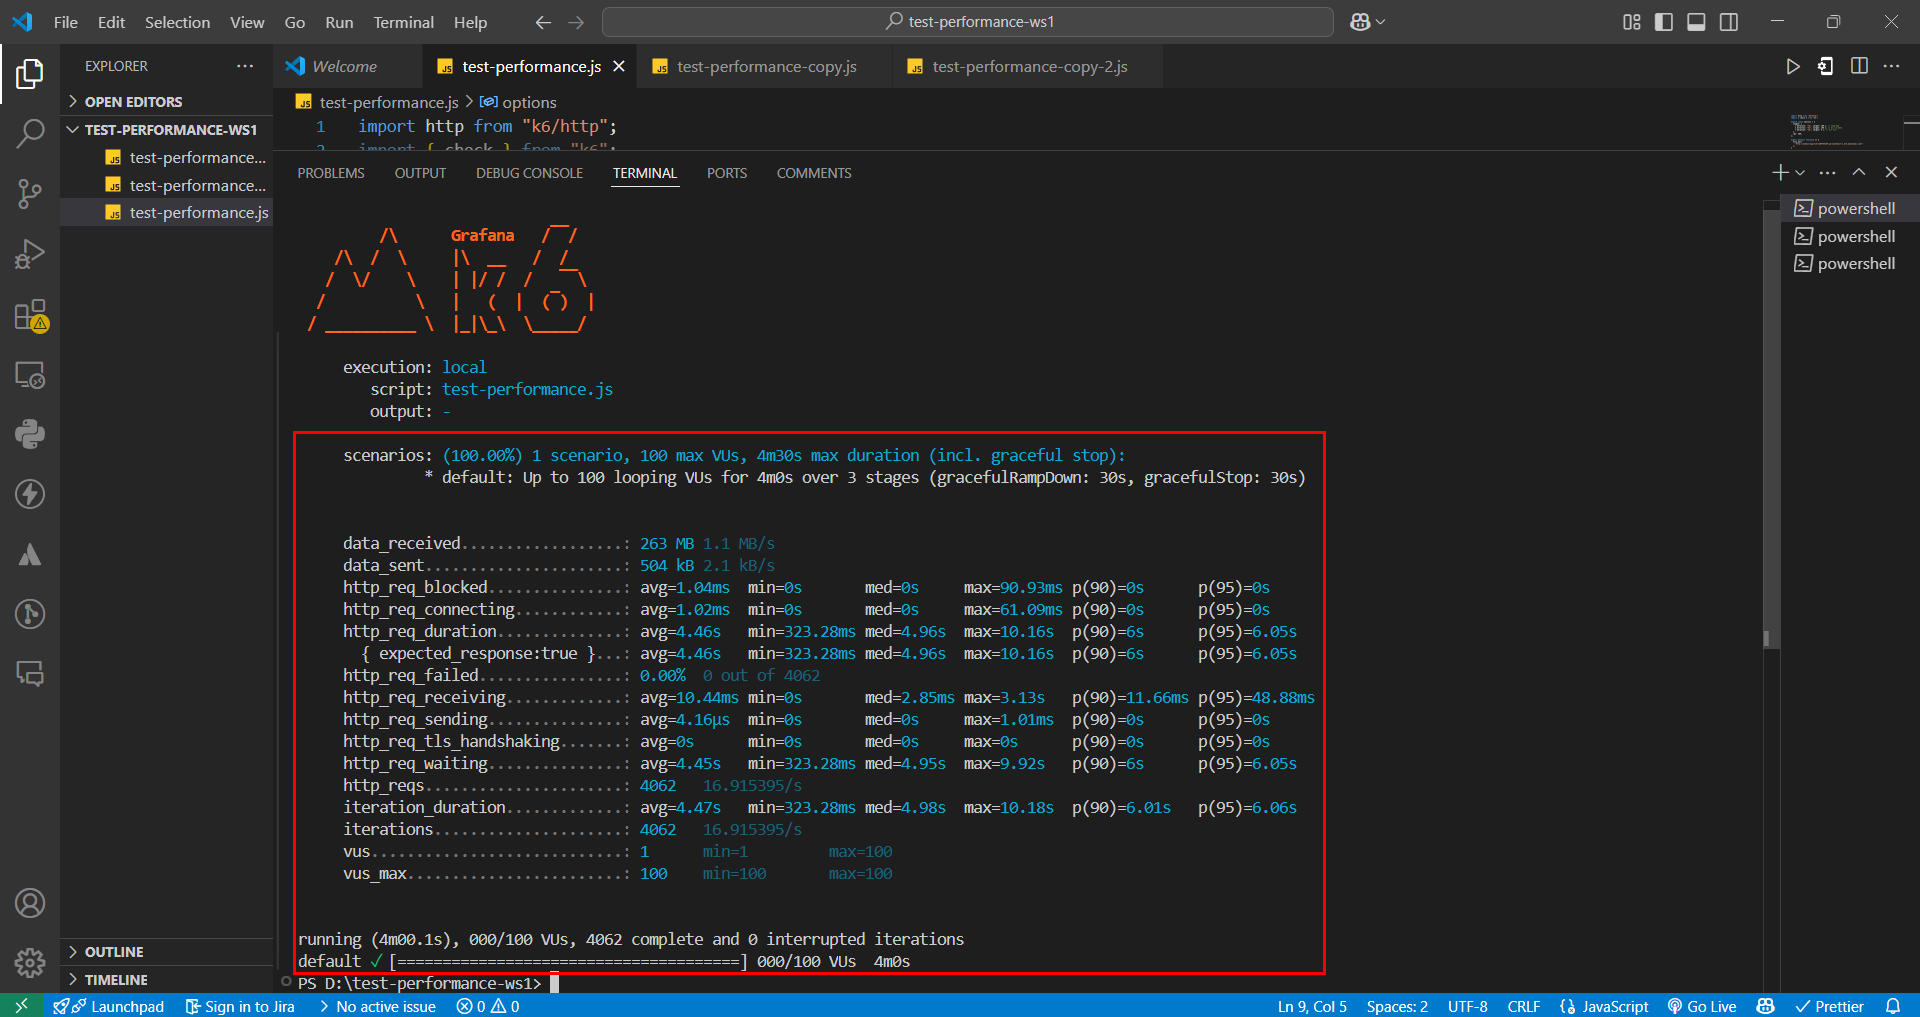Switch to the DEBUG CONSOLE tab
This screenshot has width=1920, height=1017.
(529, 173)
